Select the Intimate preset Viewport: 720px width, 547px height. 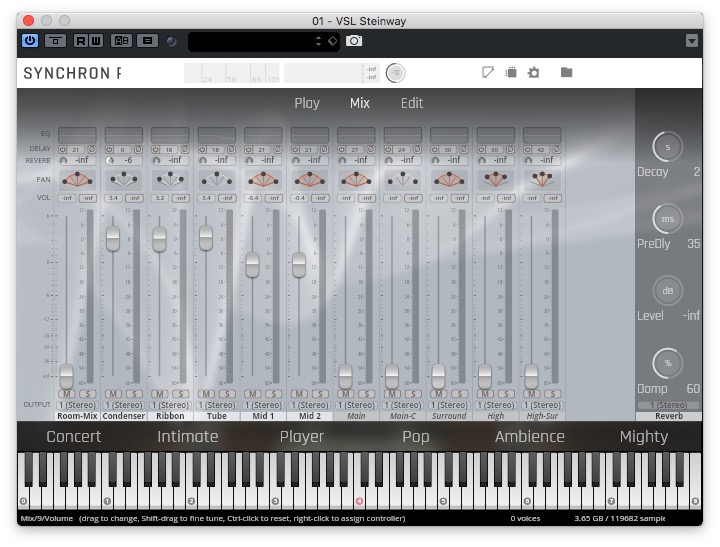(x=187, y=436)
